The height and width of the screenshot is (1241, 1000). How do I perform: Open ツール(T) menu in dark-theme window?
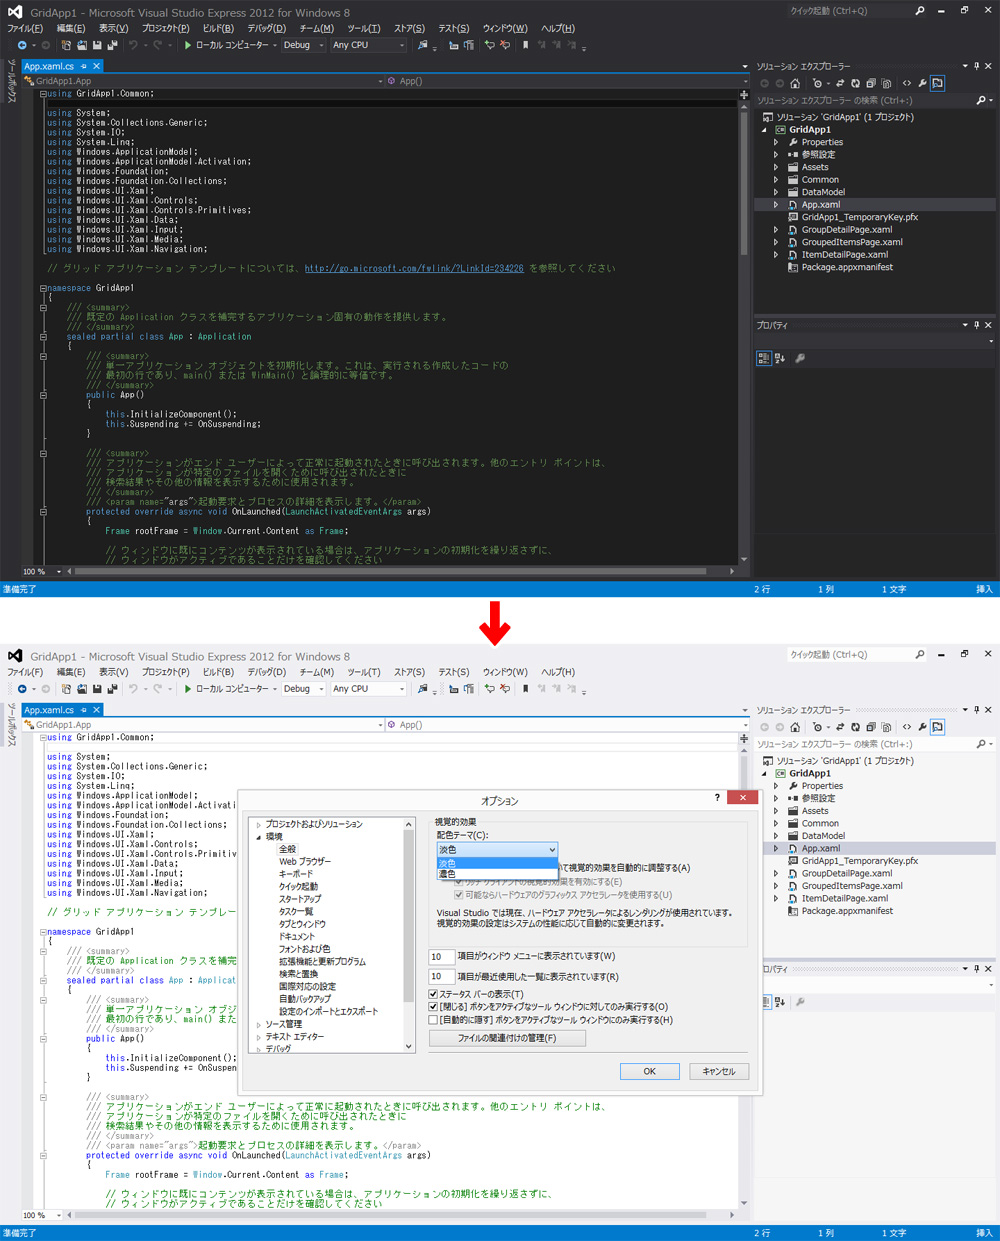point(364,28)
